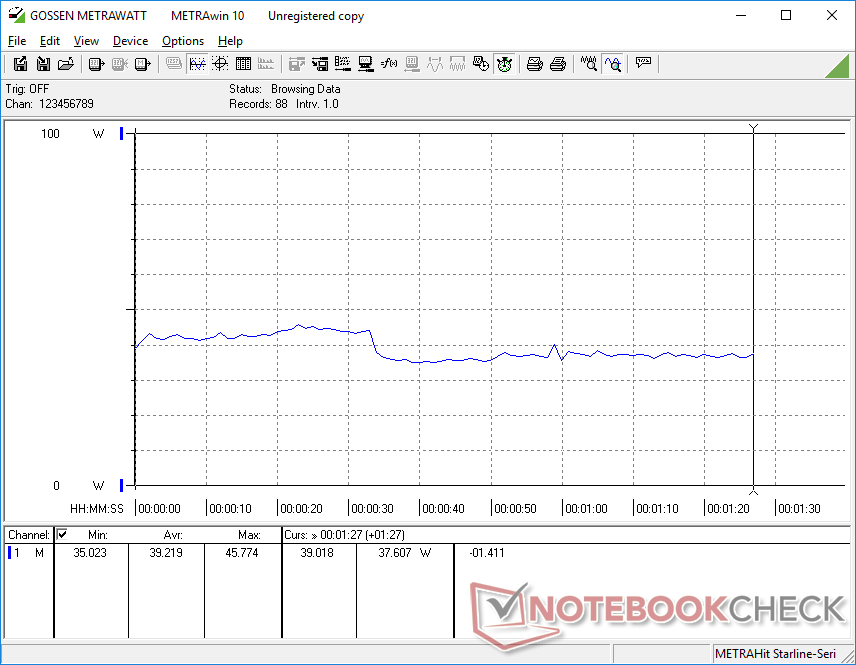
Task: Click the first floppy disk save icon
Action: pyautogui.click(x=20, y=64)
